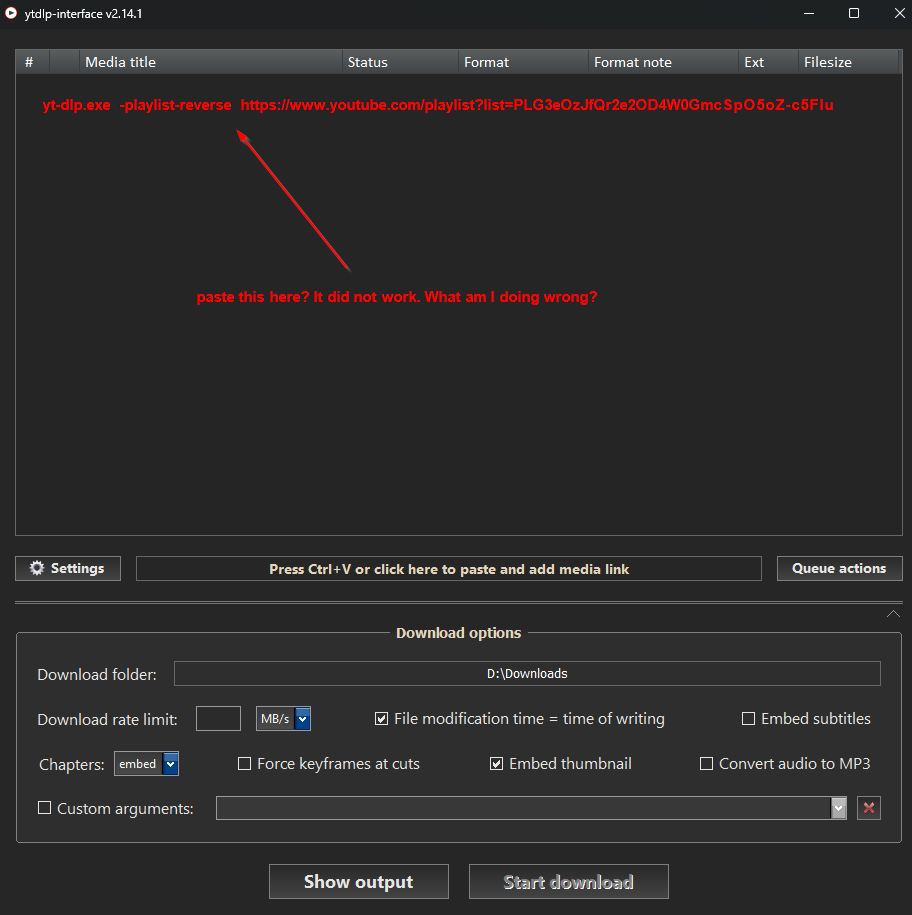Enable Force keyframes at cuts checkbox
This screenshot has width=912, height=915.
click(244, 763)
